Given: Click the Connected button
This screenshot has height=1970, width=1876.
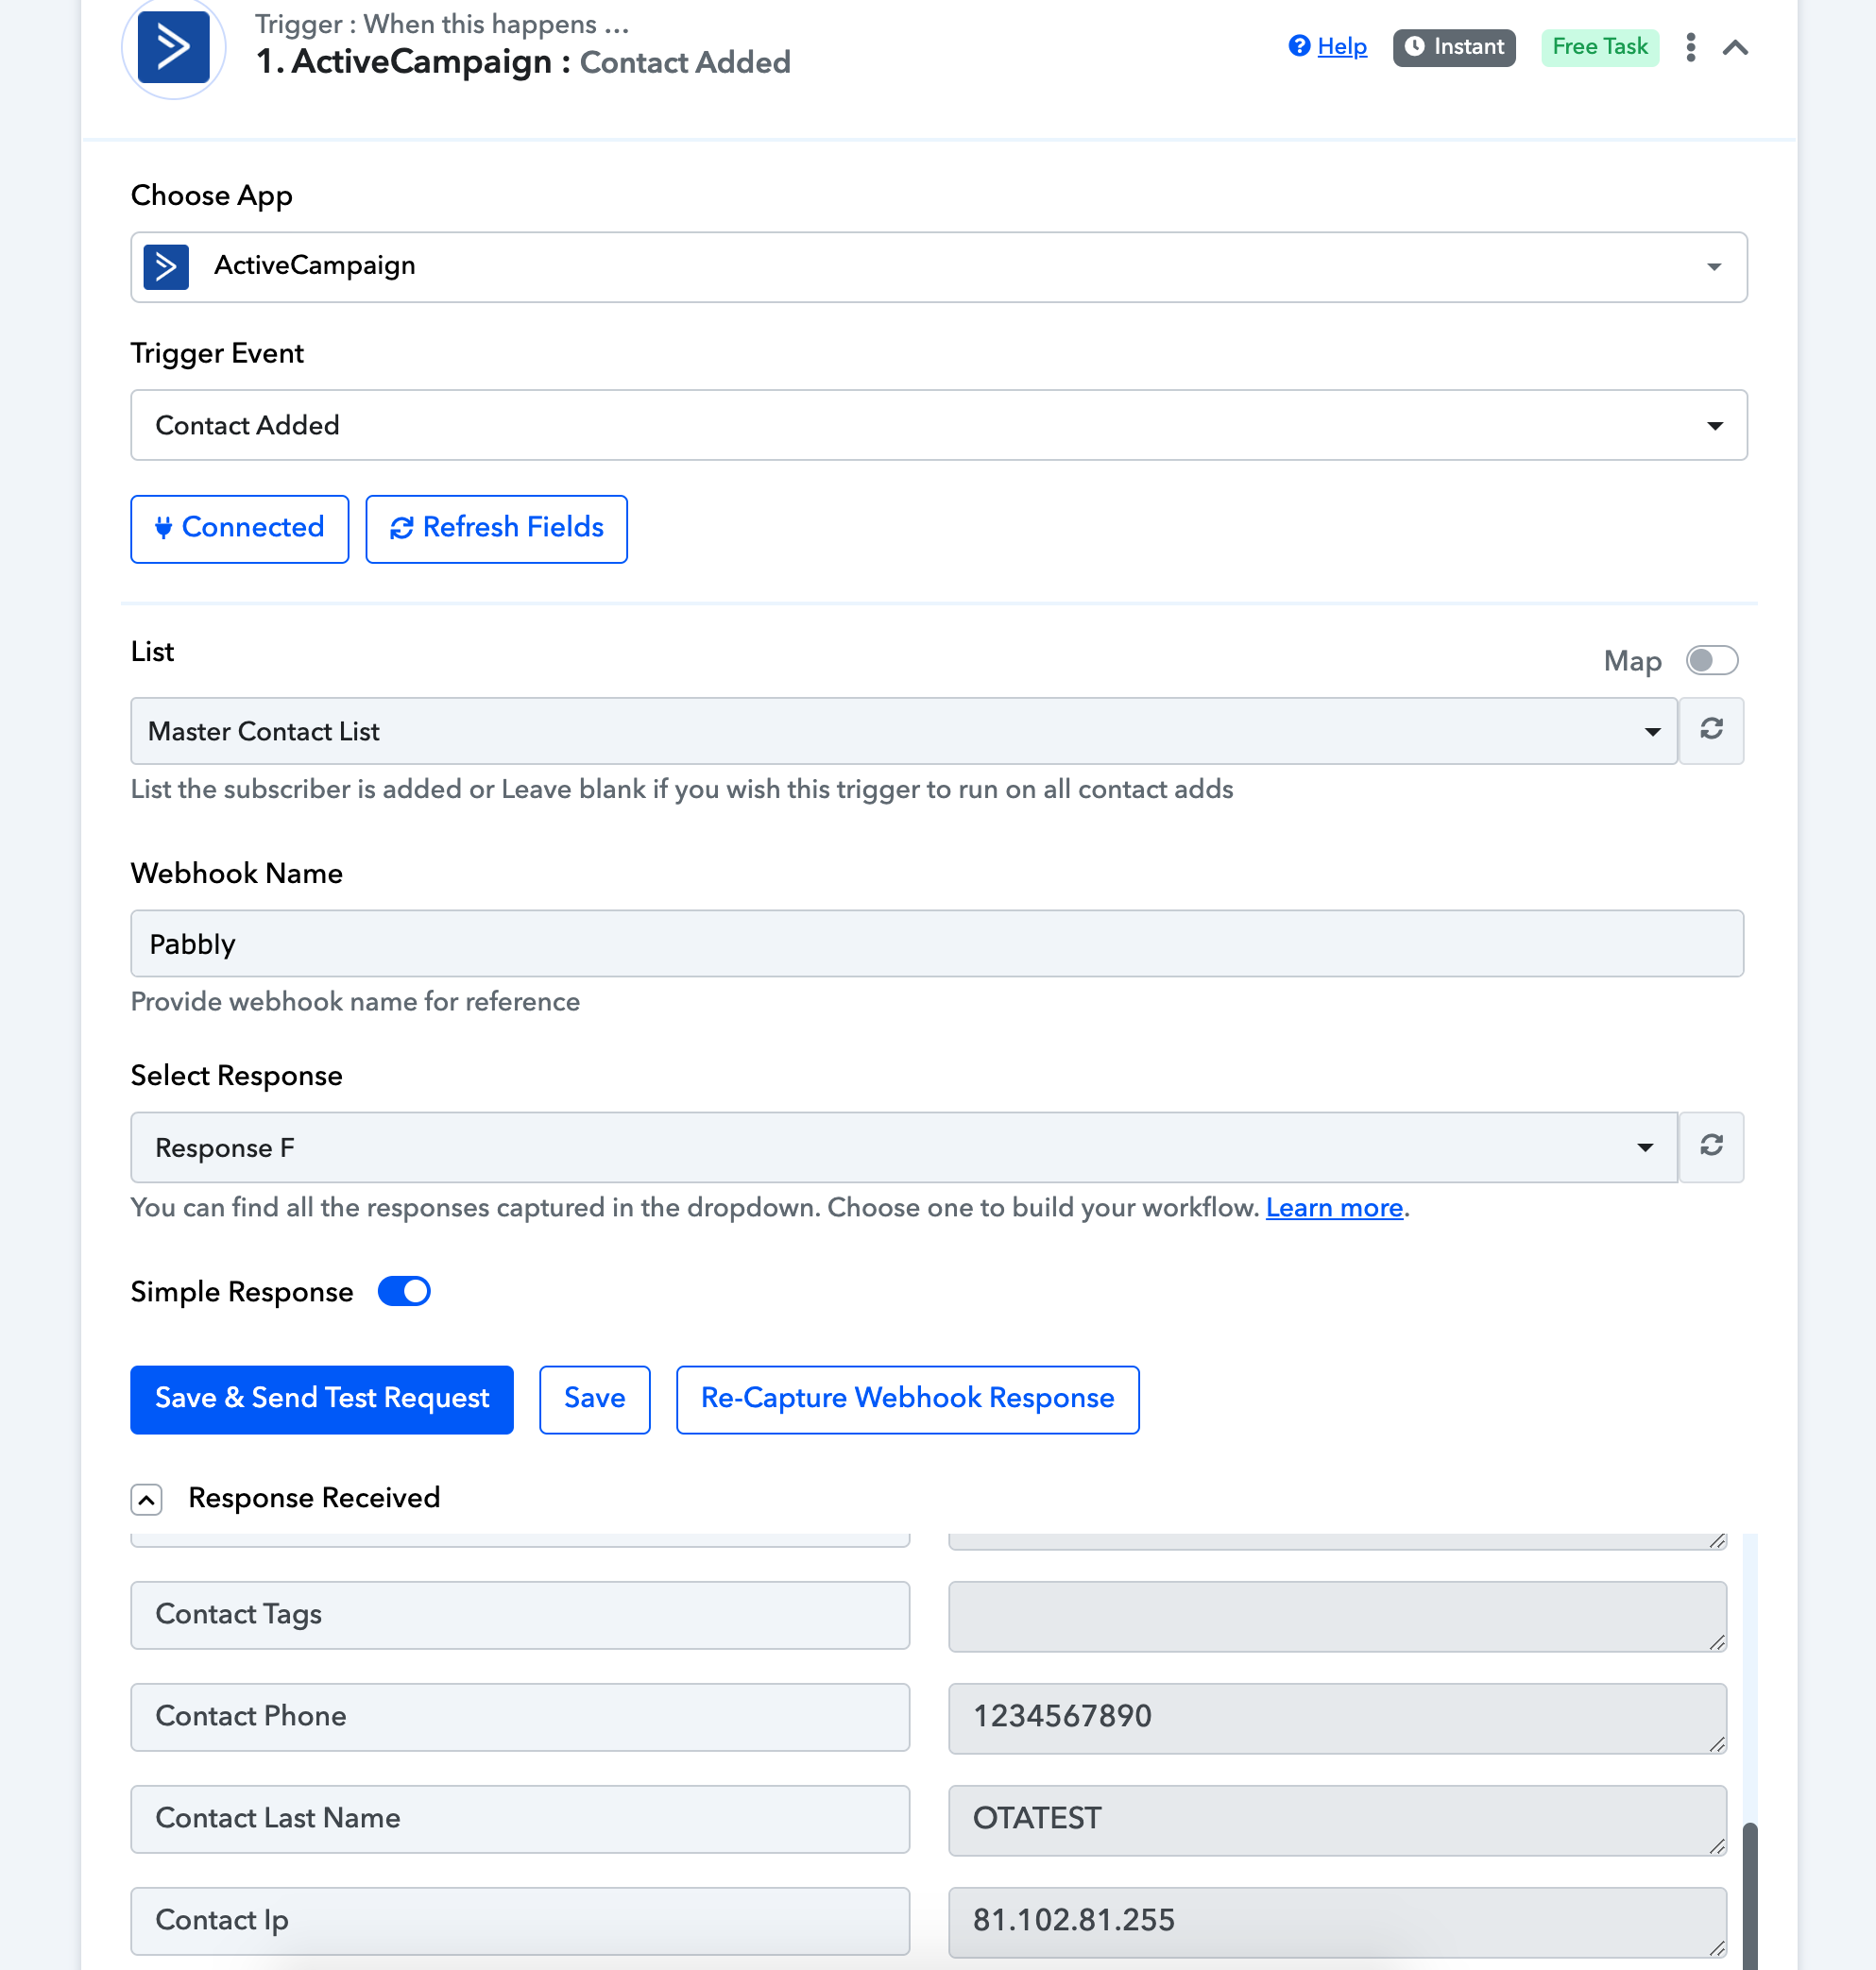Looking at the screenshot, I should tap(240, 528).
